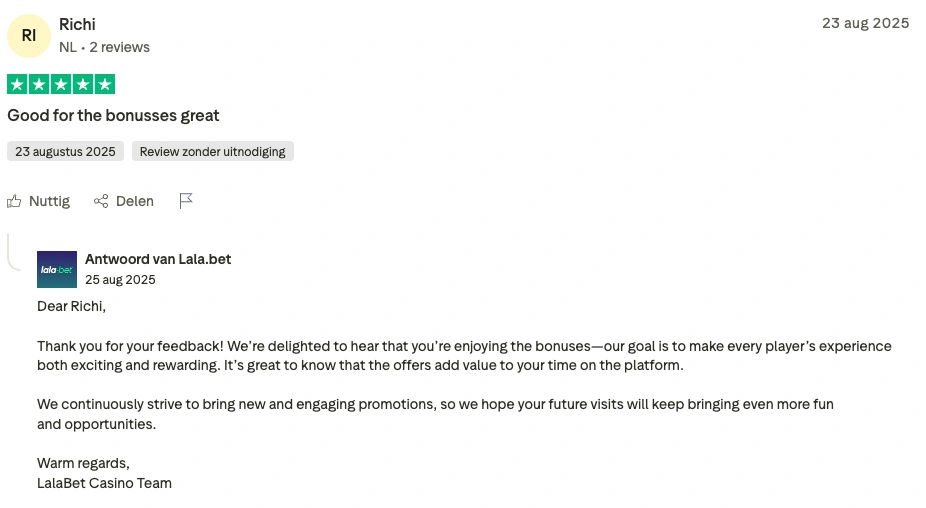Click the 'We continuously strive' paragraph
The height and width of the screenshot is (508, 926).
435,414
